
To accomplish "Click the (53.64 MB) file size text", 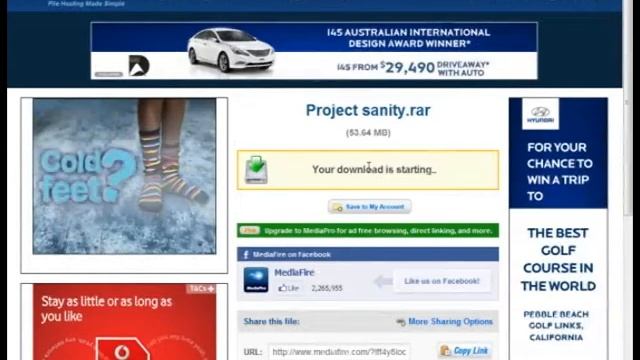I will click(x=368, y=133).
